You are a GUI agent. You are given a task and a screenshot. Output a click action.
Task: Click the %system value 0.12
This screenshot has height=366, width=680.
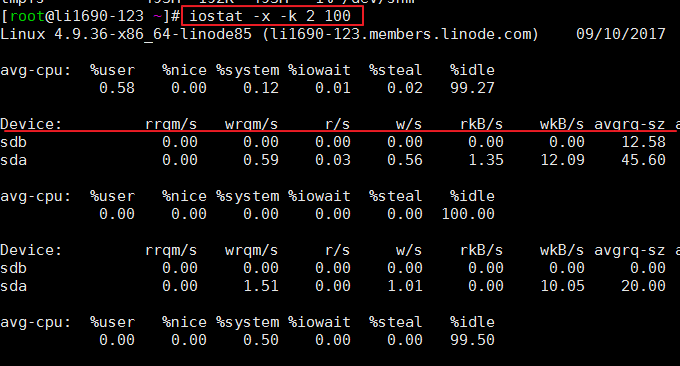click(261, 88)
